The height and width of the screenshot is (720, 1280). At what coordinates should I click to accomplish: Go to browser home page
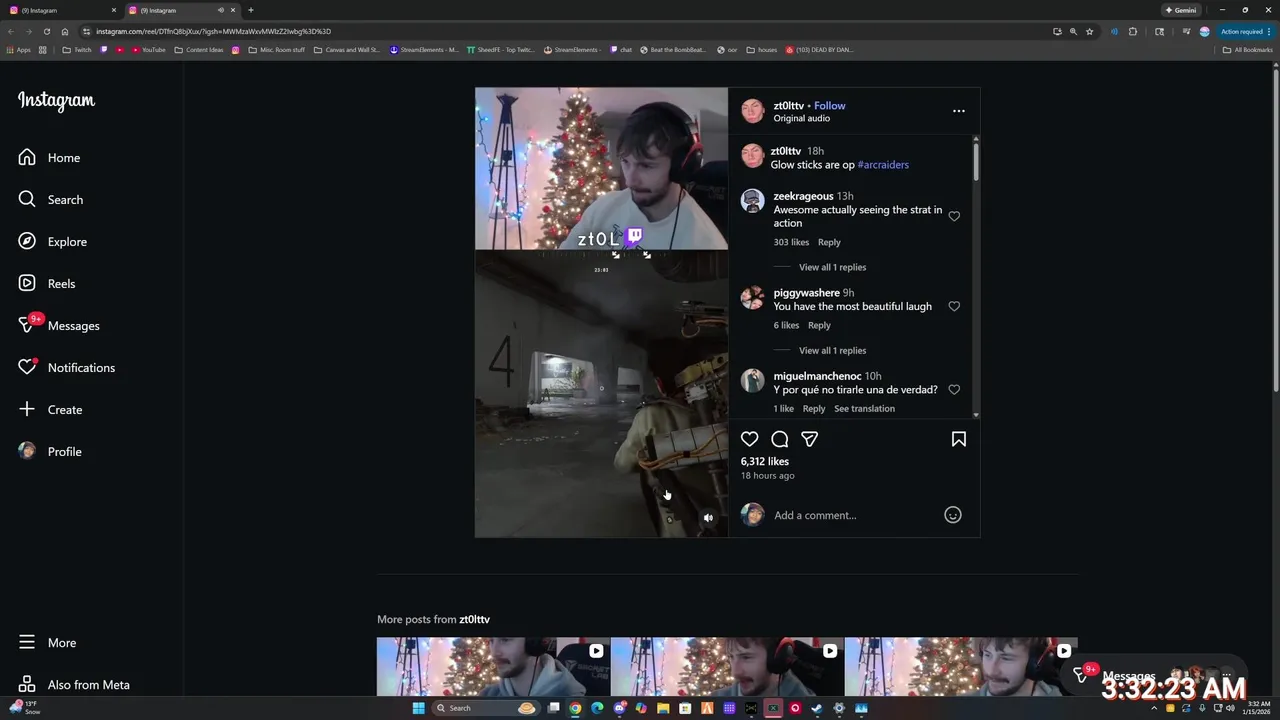pos(65,31)
